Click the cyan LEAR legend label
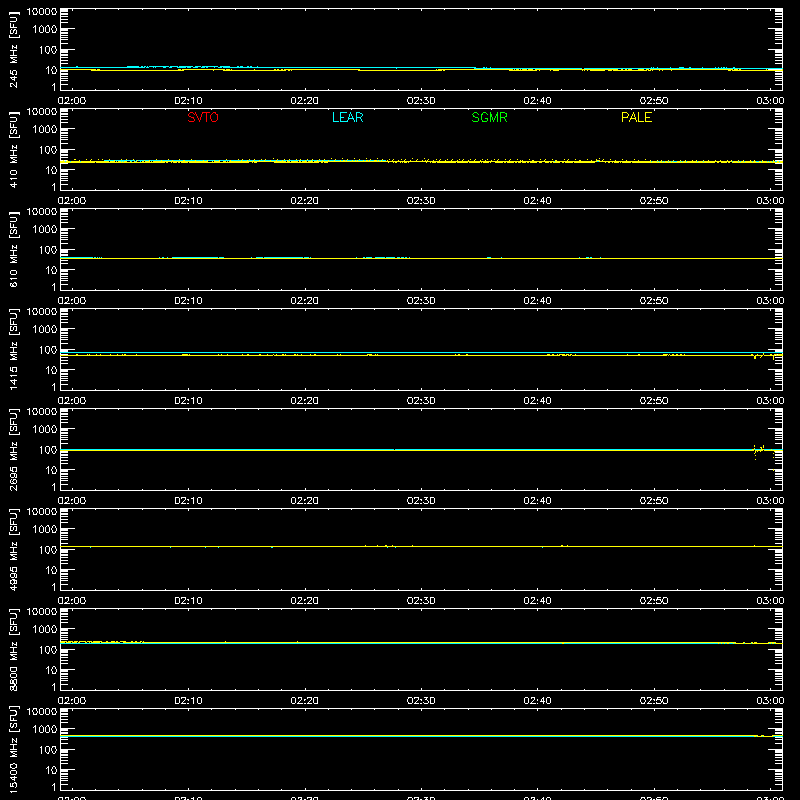The width and height of the screenshot is (800, 800). [x=347, y=117]
